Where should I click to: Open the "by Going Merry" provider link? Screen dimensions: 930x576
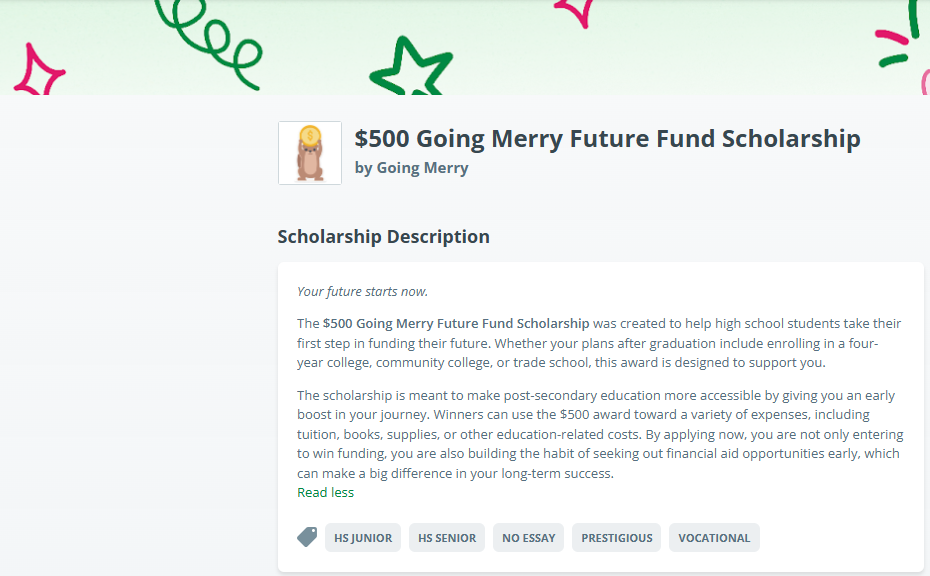(411, 168)
